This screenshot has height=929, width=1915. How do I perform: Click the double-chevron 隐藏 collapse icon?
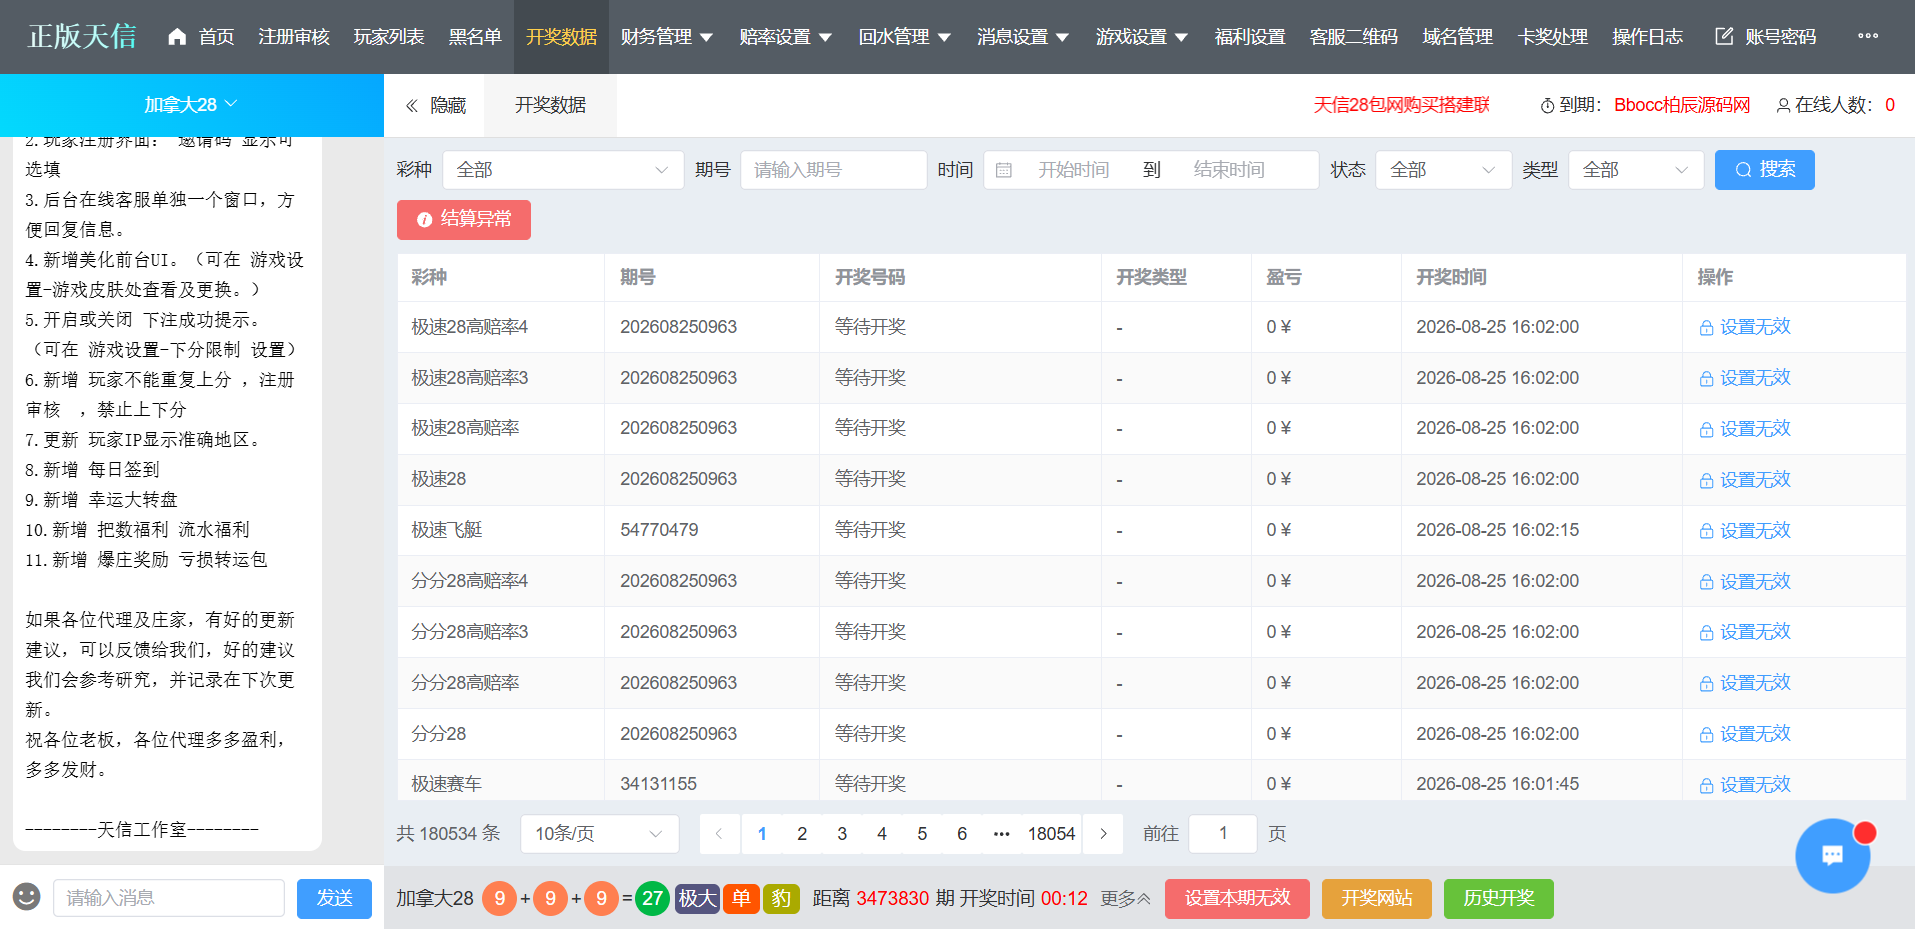click(412, 105)
